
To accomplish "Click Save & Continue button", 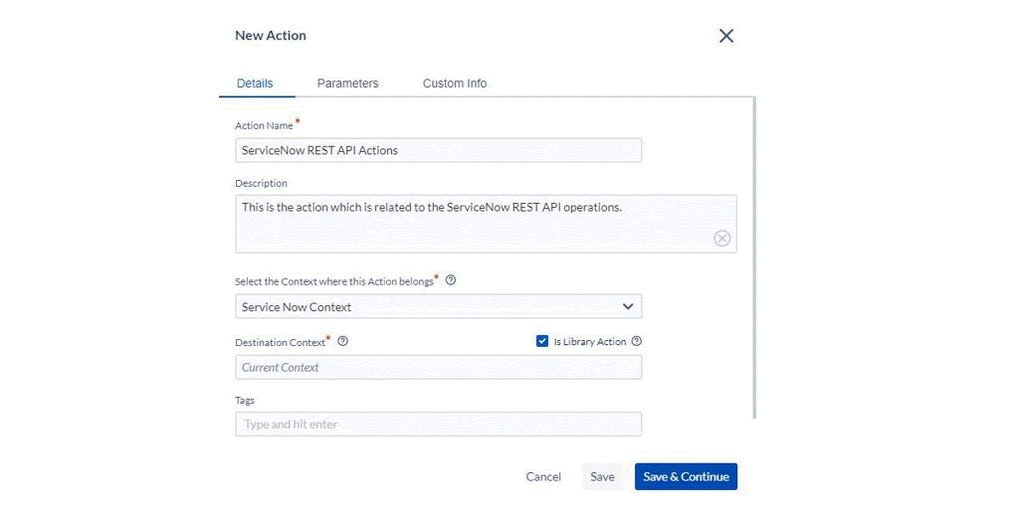I will tap(686, 477).
